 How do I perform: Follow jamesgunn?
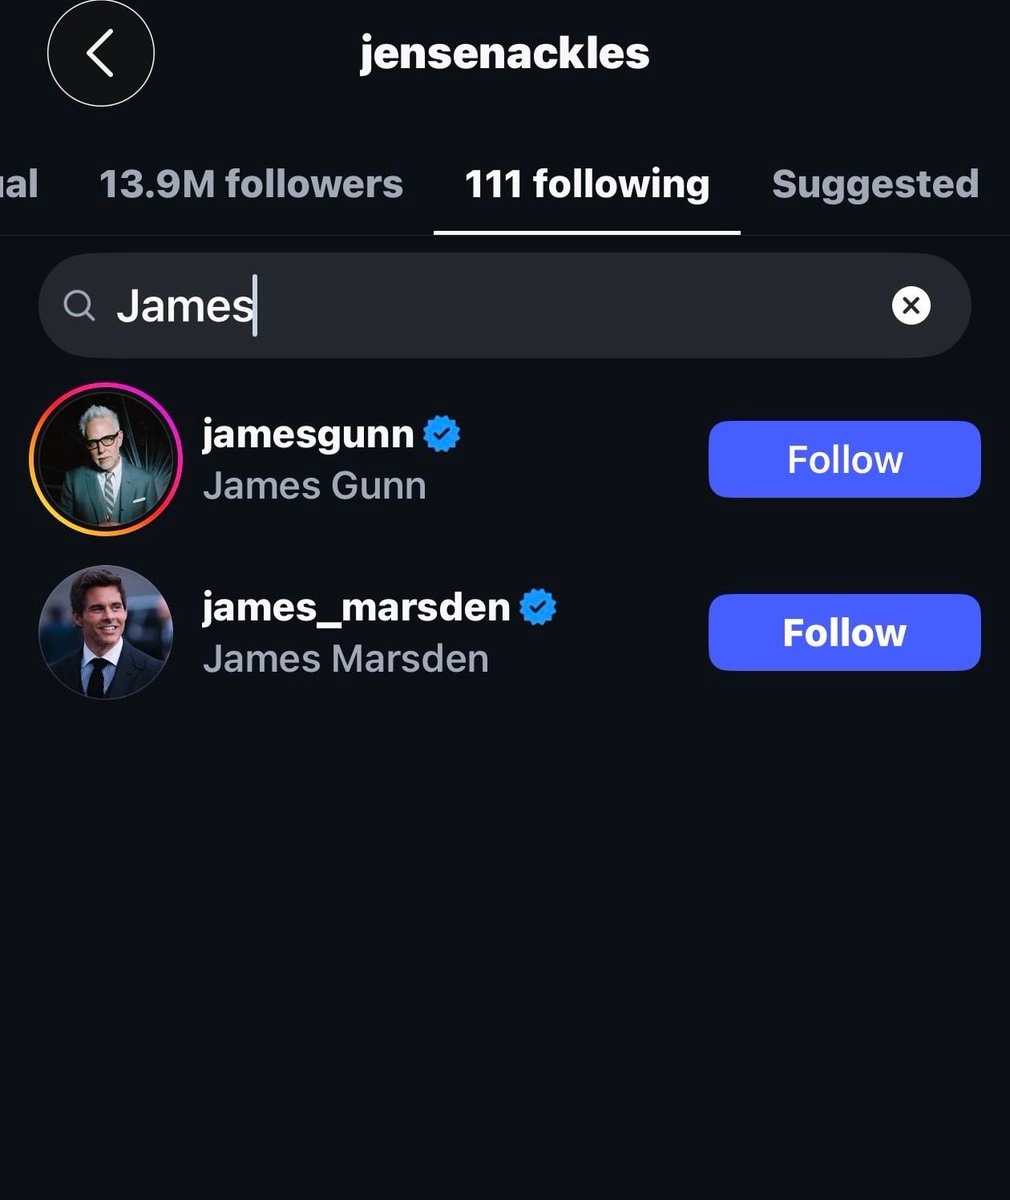click(x=845, y=459)
